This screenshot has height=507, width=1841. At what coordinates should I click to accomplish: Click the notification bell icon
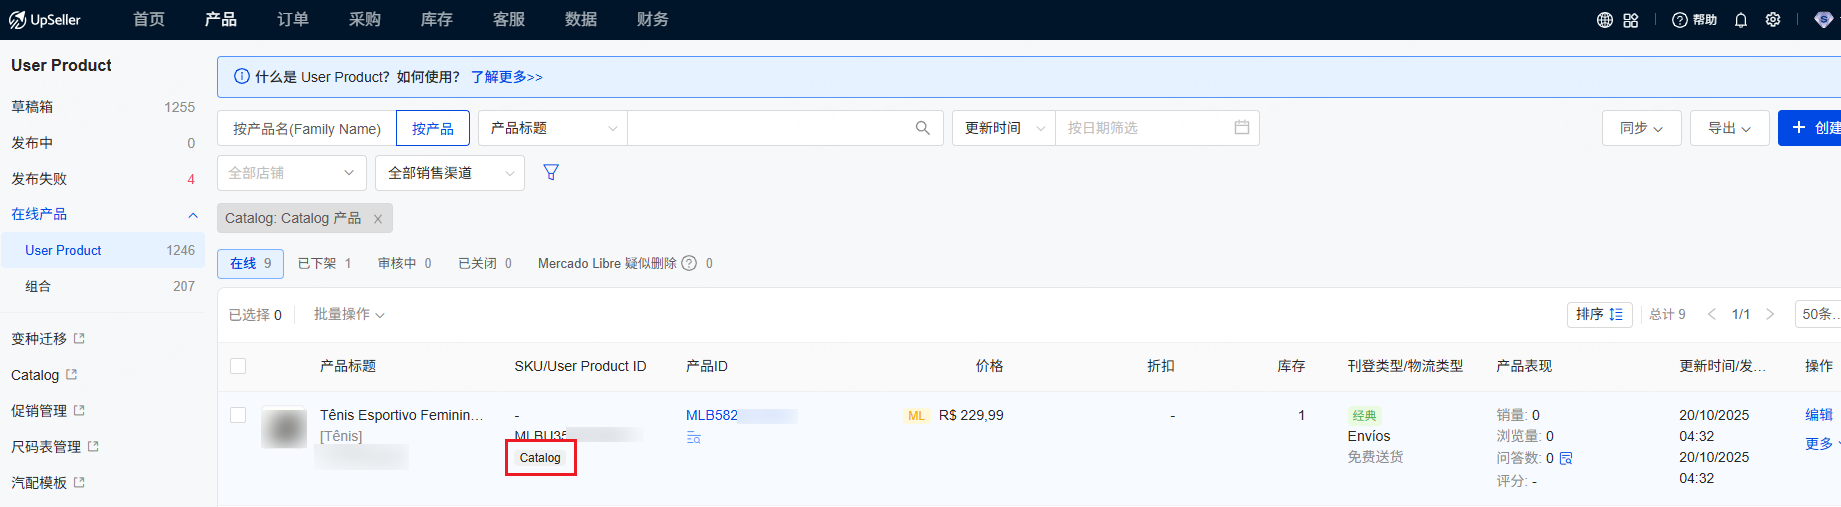(x=1741, y=20)
